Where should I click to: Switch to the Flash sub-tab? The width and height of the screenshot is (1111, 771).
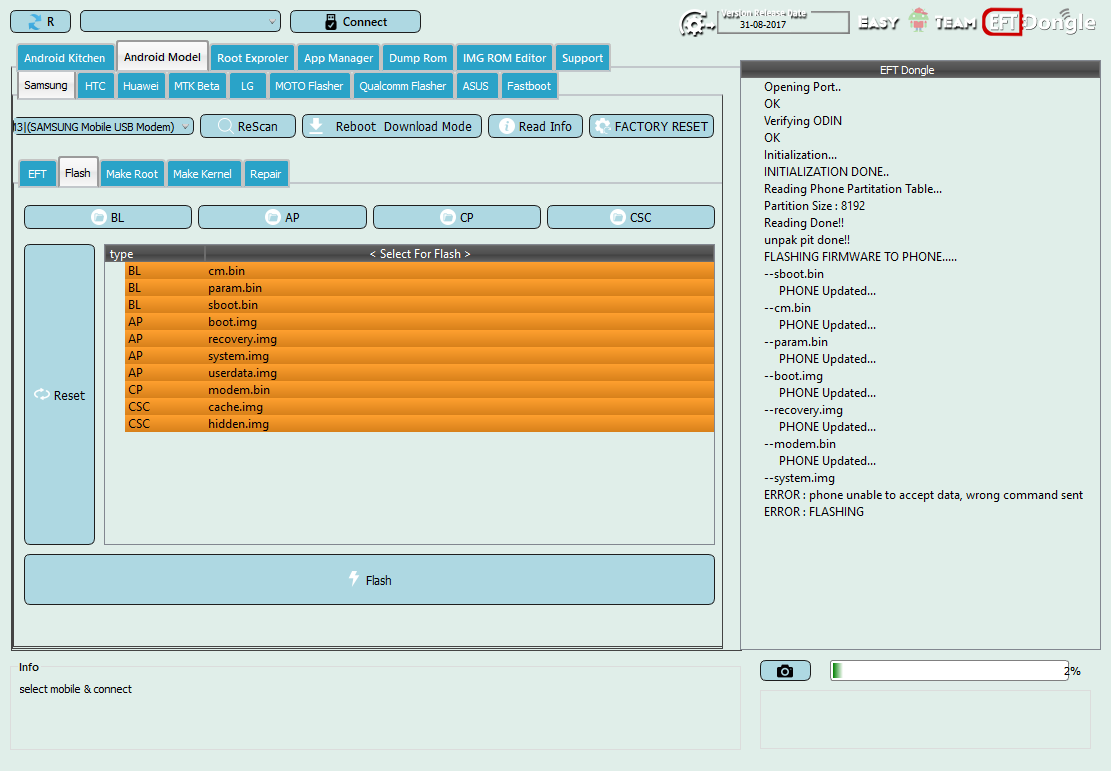(77, 173)
